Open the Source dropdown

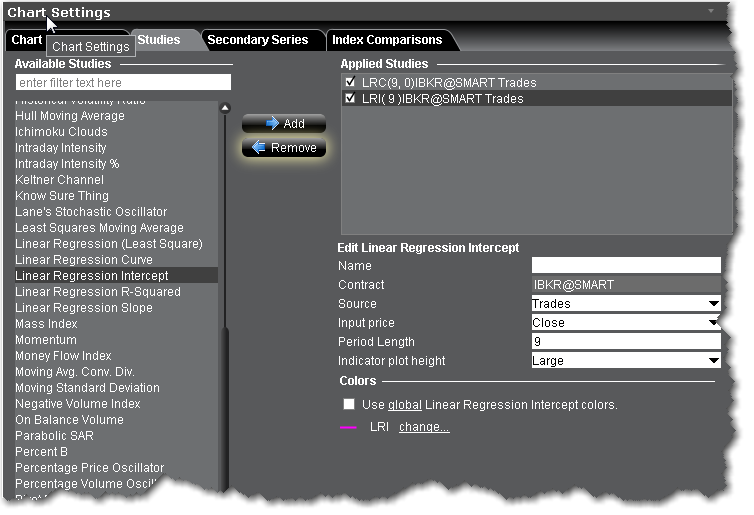[713, 304]
